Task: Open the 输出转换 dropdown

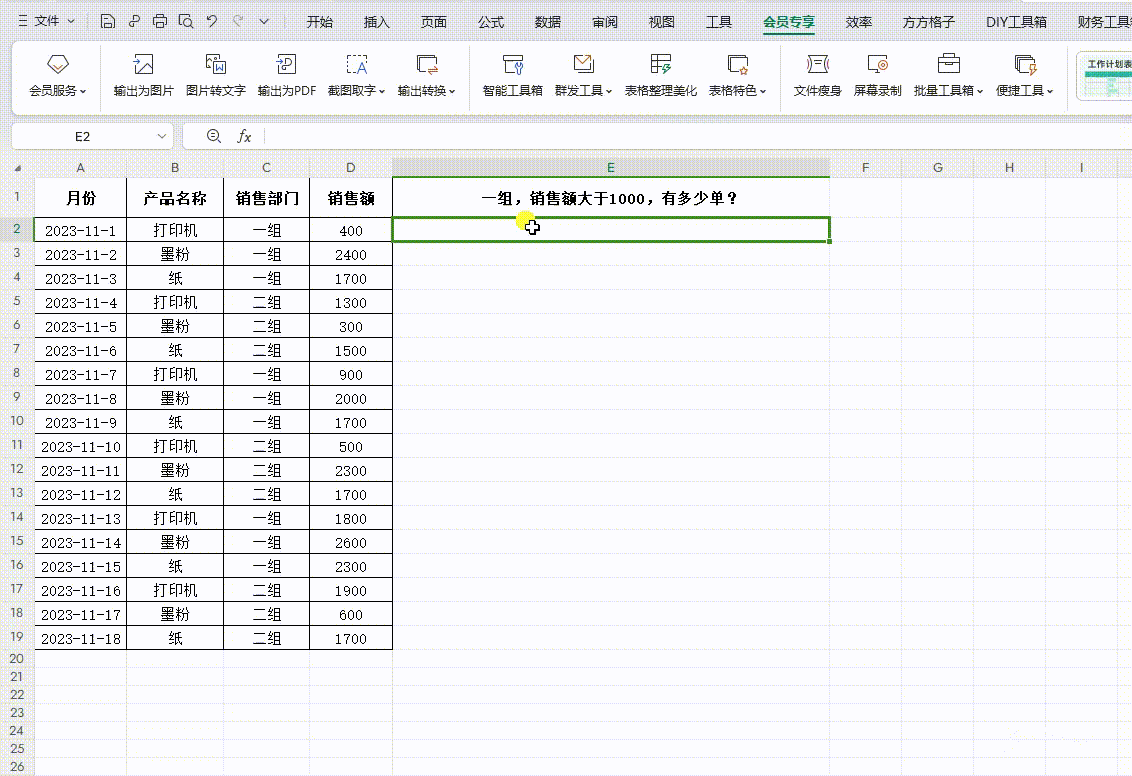Action: 427,75
